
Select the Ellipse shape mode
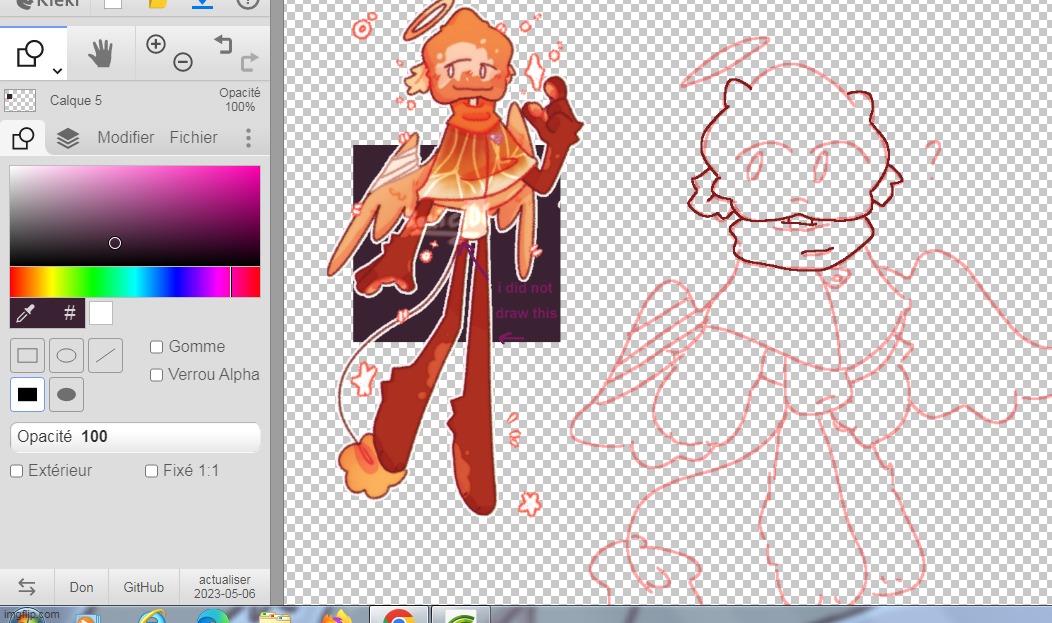(x=66, y=355)
